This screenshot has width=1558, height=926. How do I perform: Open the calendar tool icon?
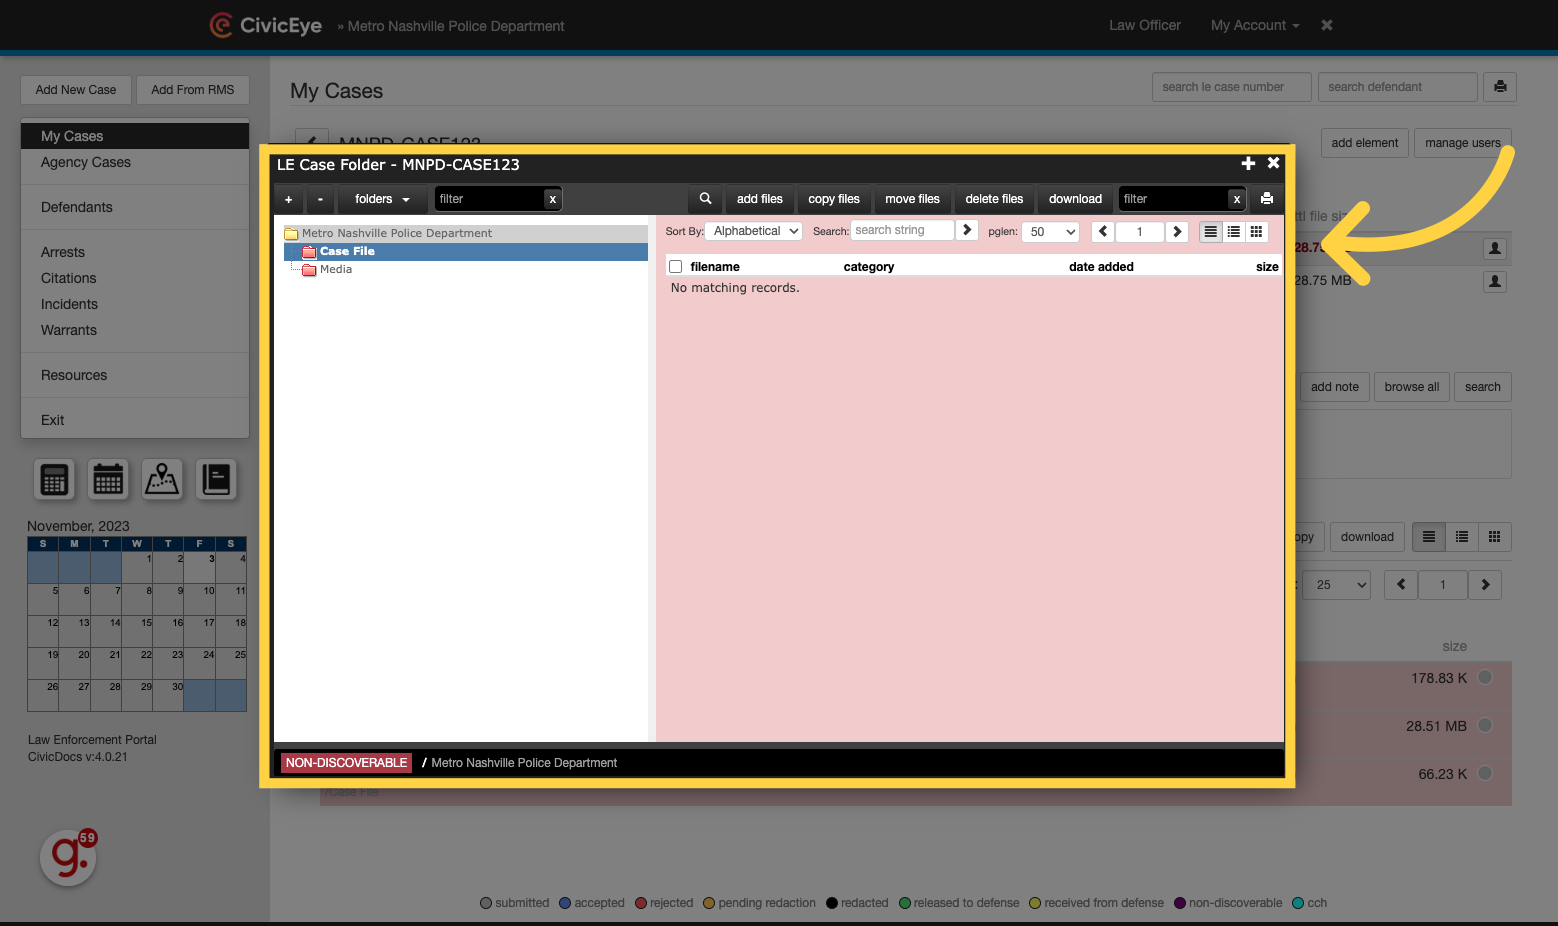click(x=108, y=480)
